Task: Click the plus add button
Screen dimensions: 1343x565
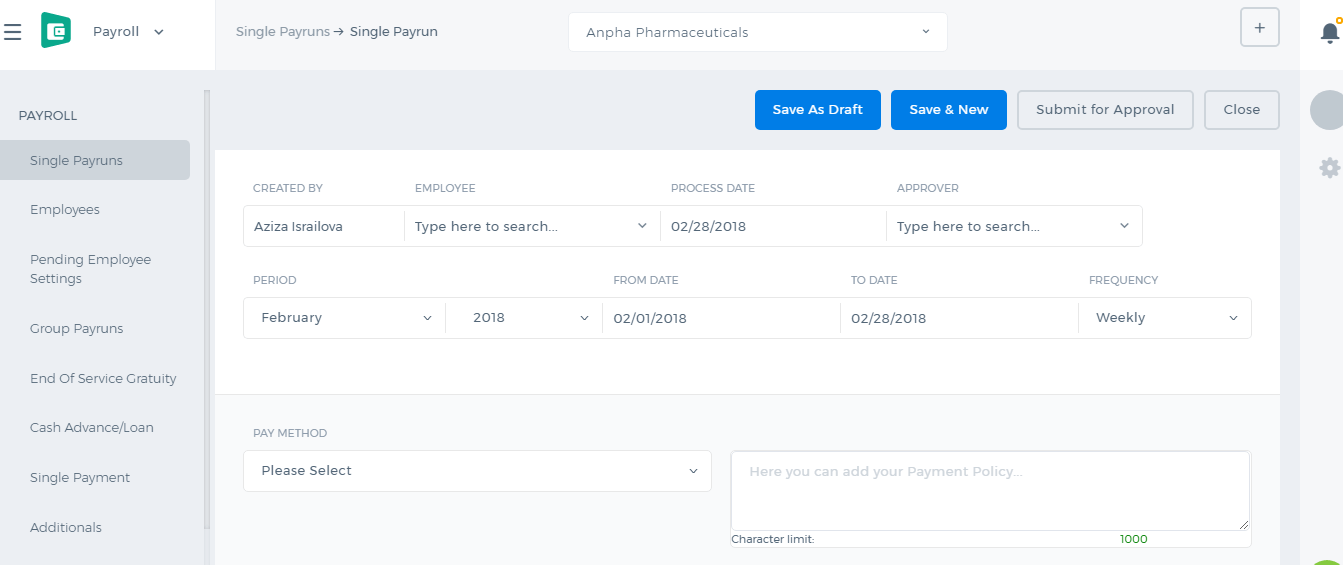Action: 1259,28
